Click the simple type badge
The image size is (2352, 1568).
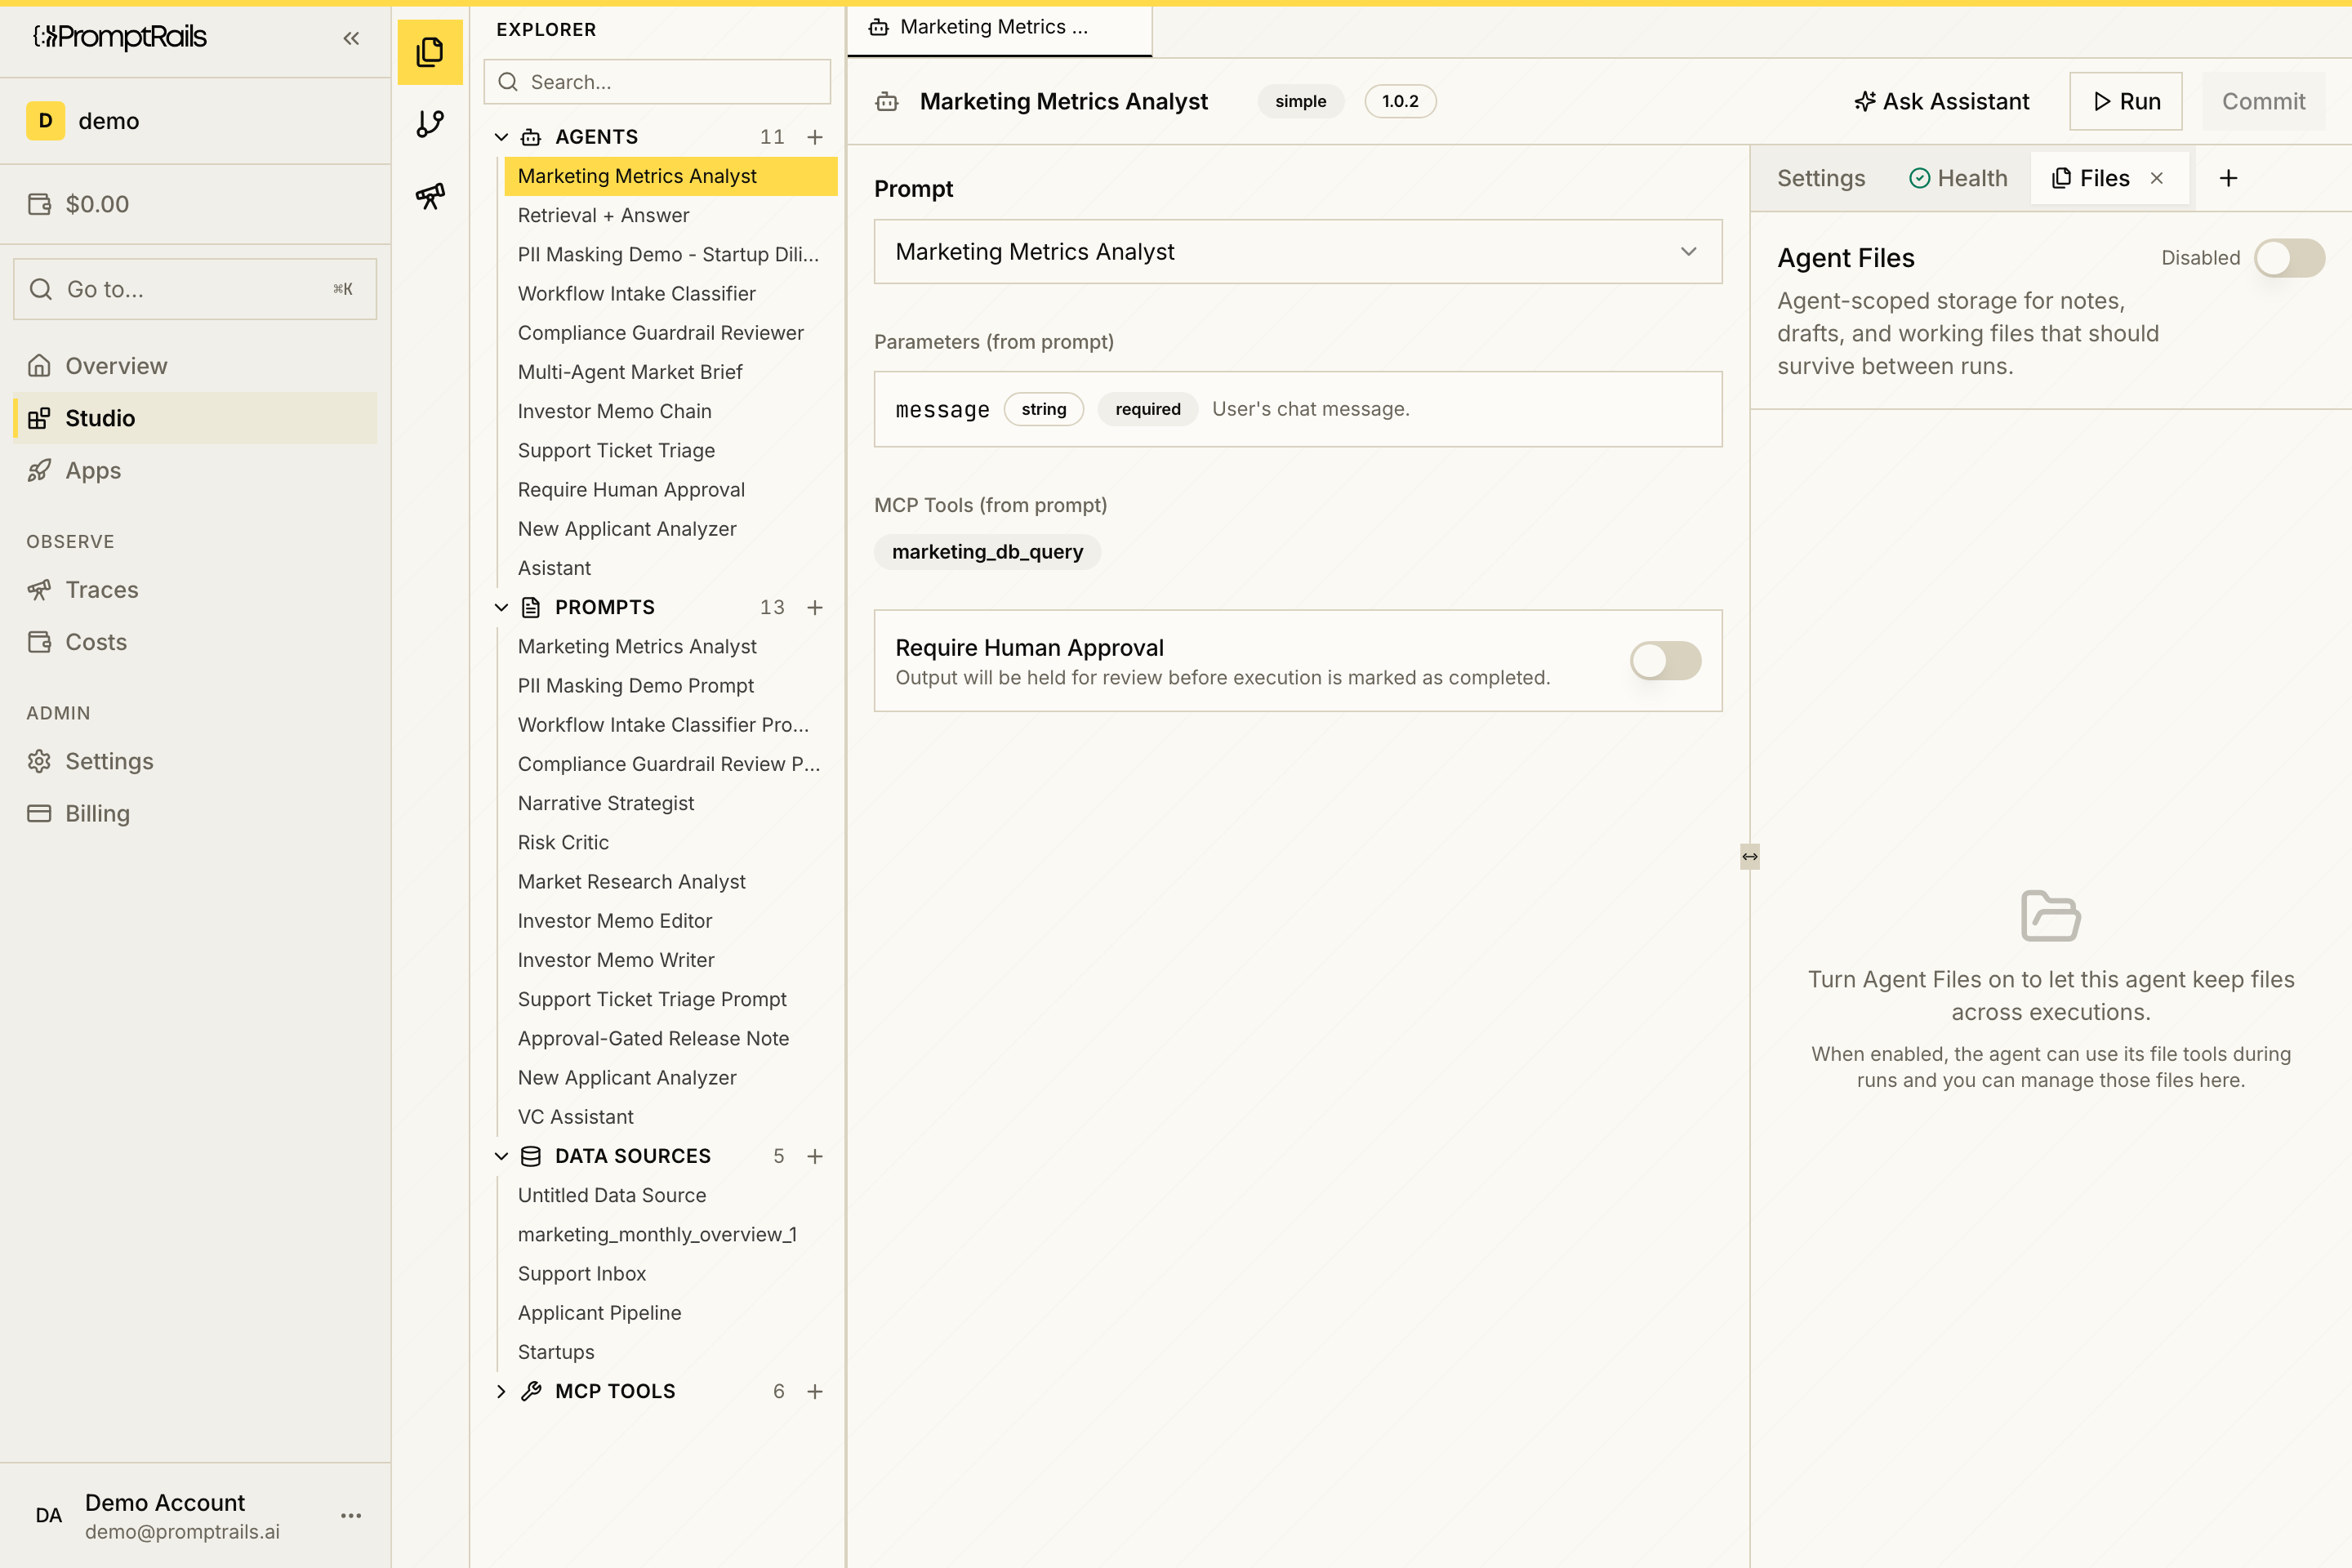tap(1300, 101)
